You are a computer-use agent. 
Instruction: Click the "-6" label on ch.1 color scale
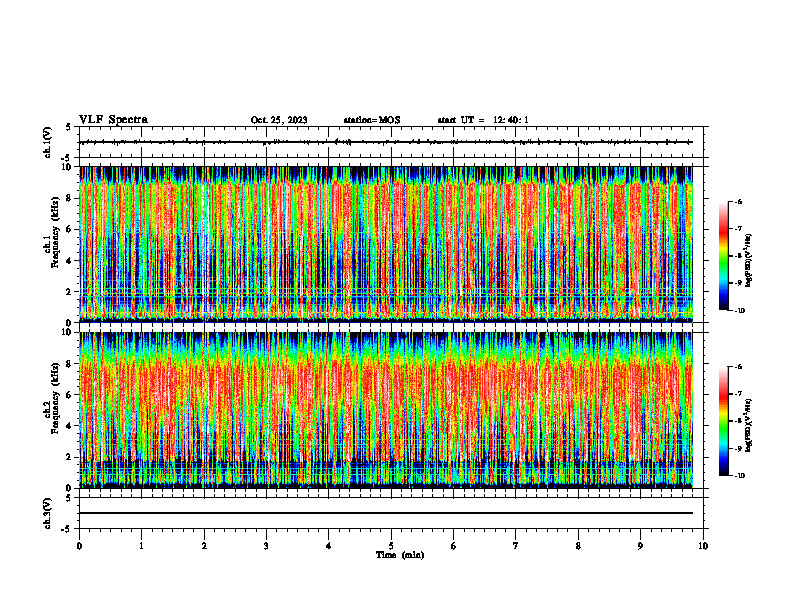[739, 202]
